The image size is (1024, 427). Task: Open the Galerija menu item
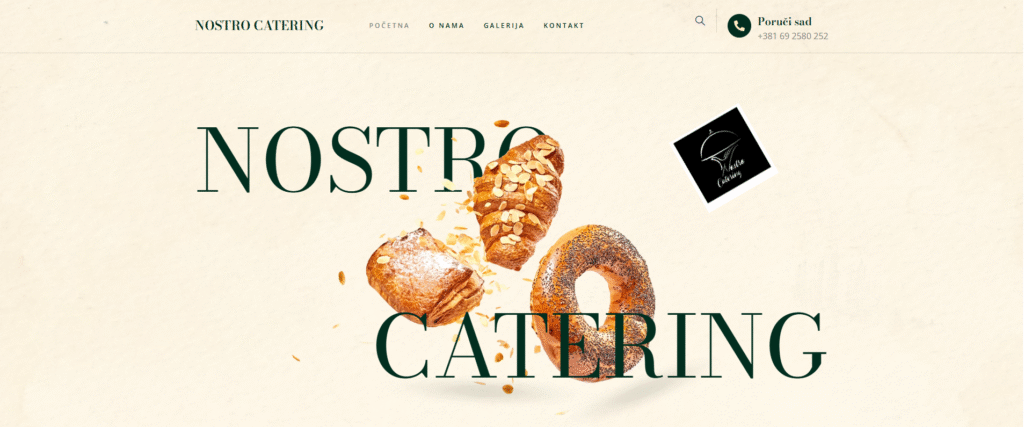504,26
